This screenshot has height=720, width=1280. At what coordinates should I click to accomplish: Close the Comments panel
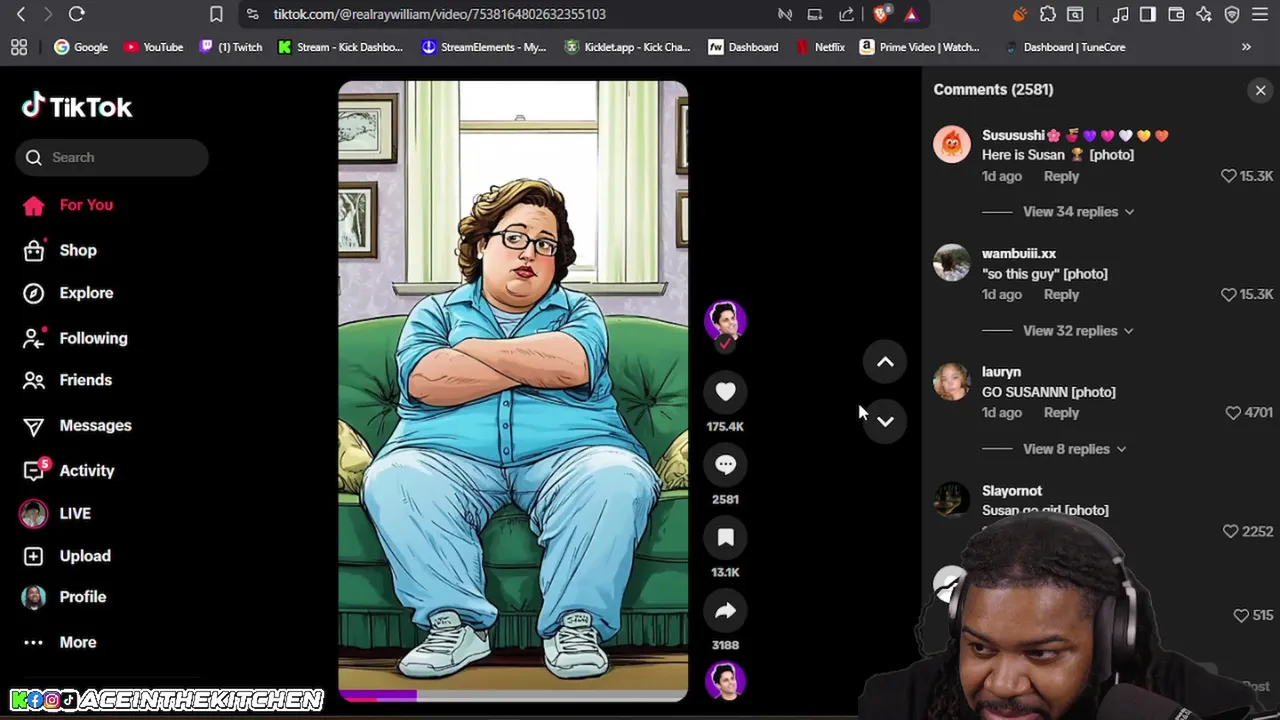coord(1260,90)
